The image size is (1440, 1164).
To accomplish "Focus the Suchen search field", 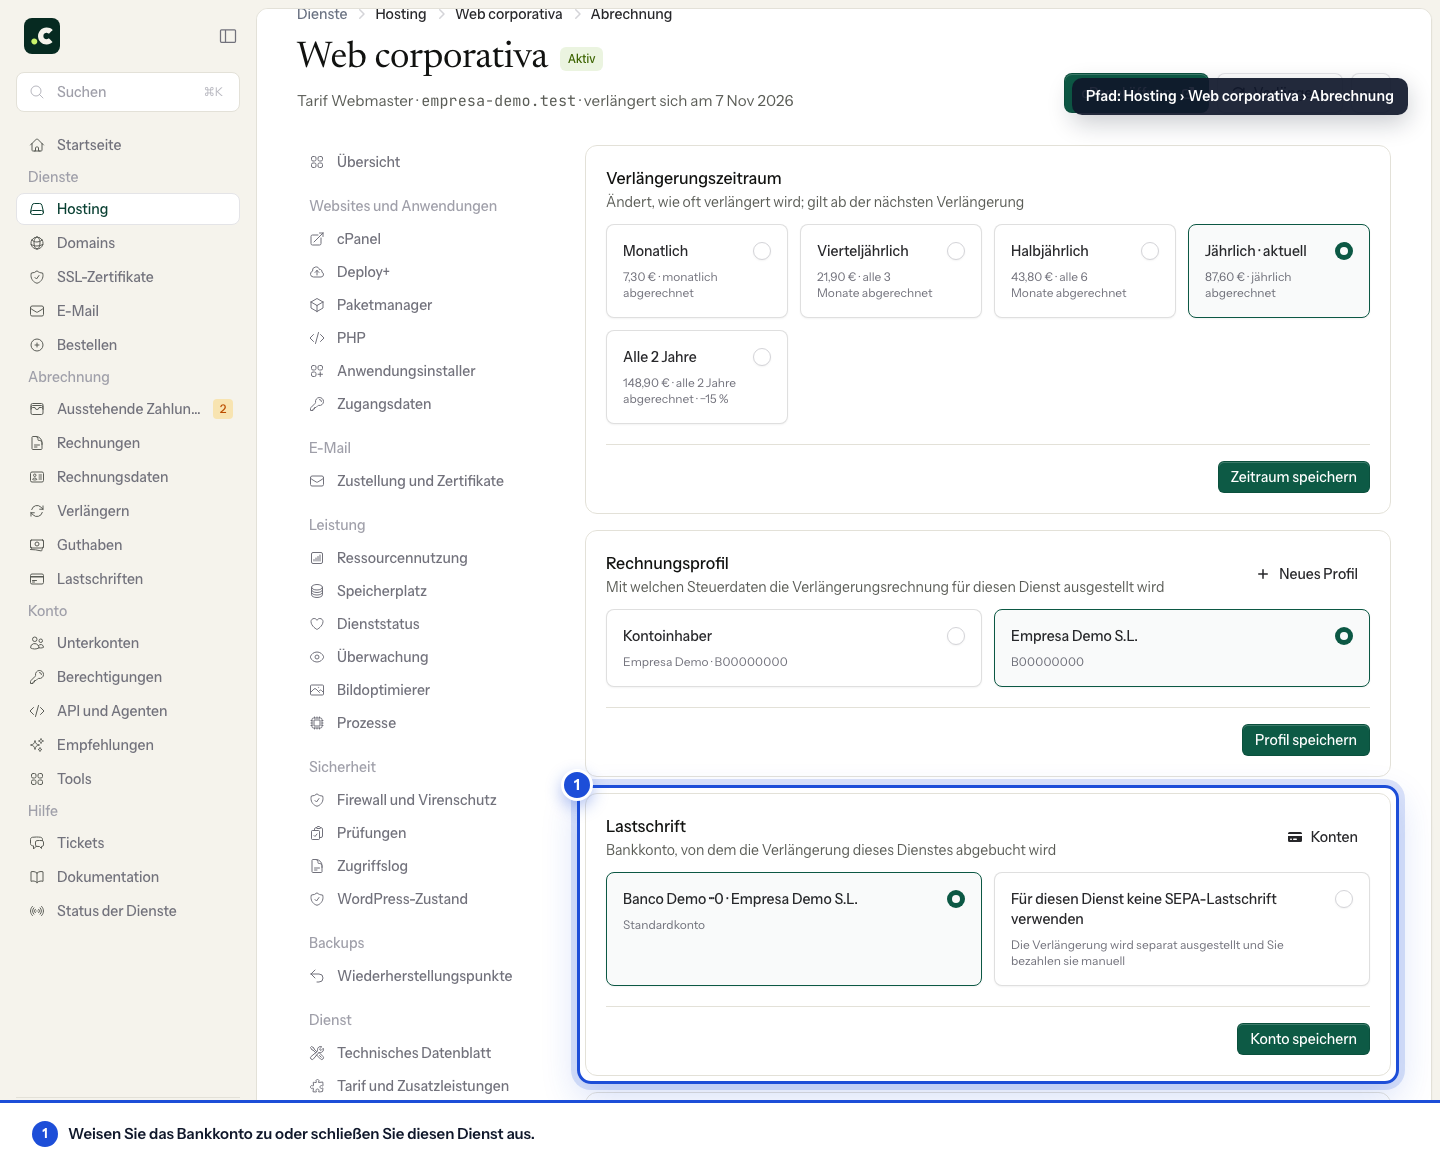I will tap(128, 92).
